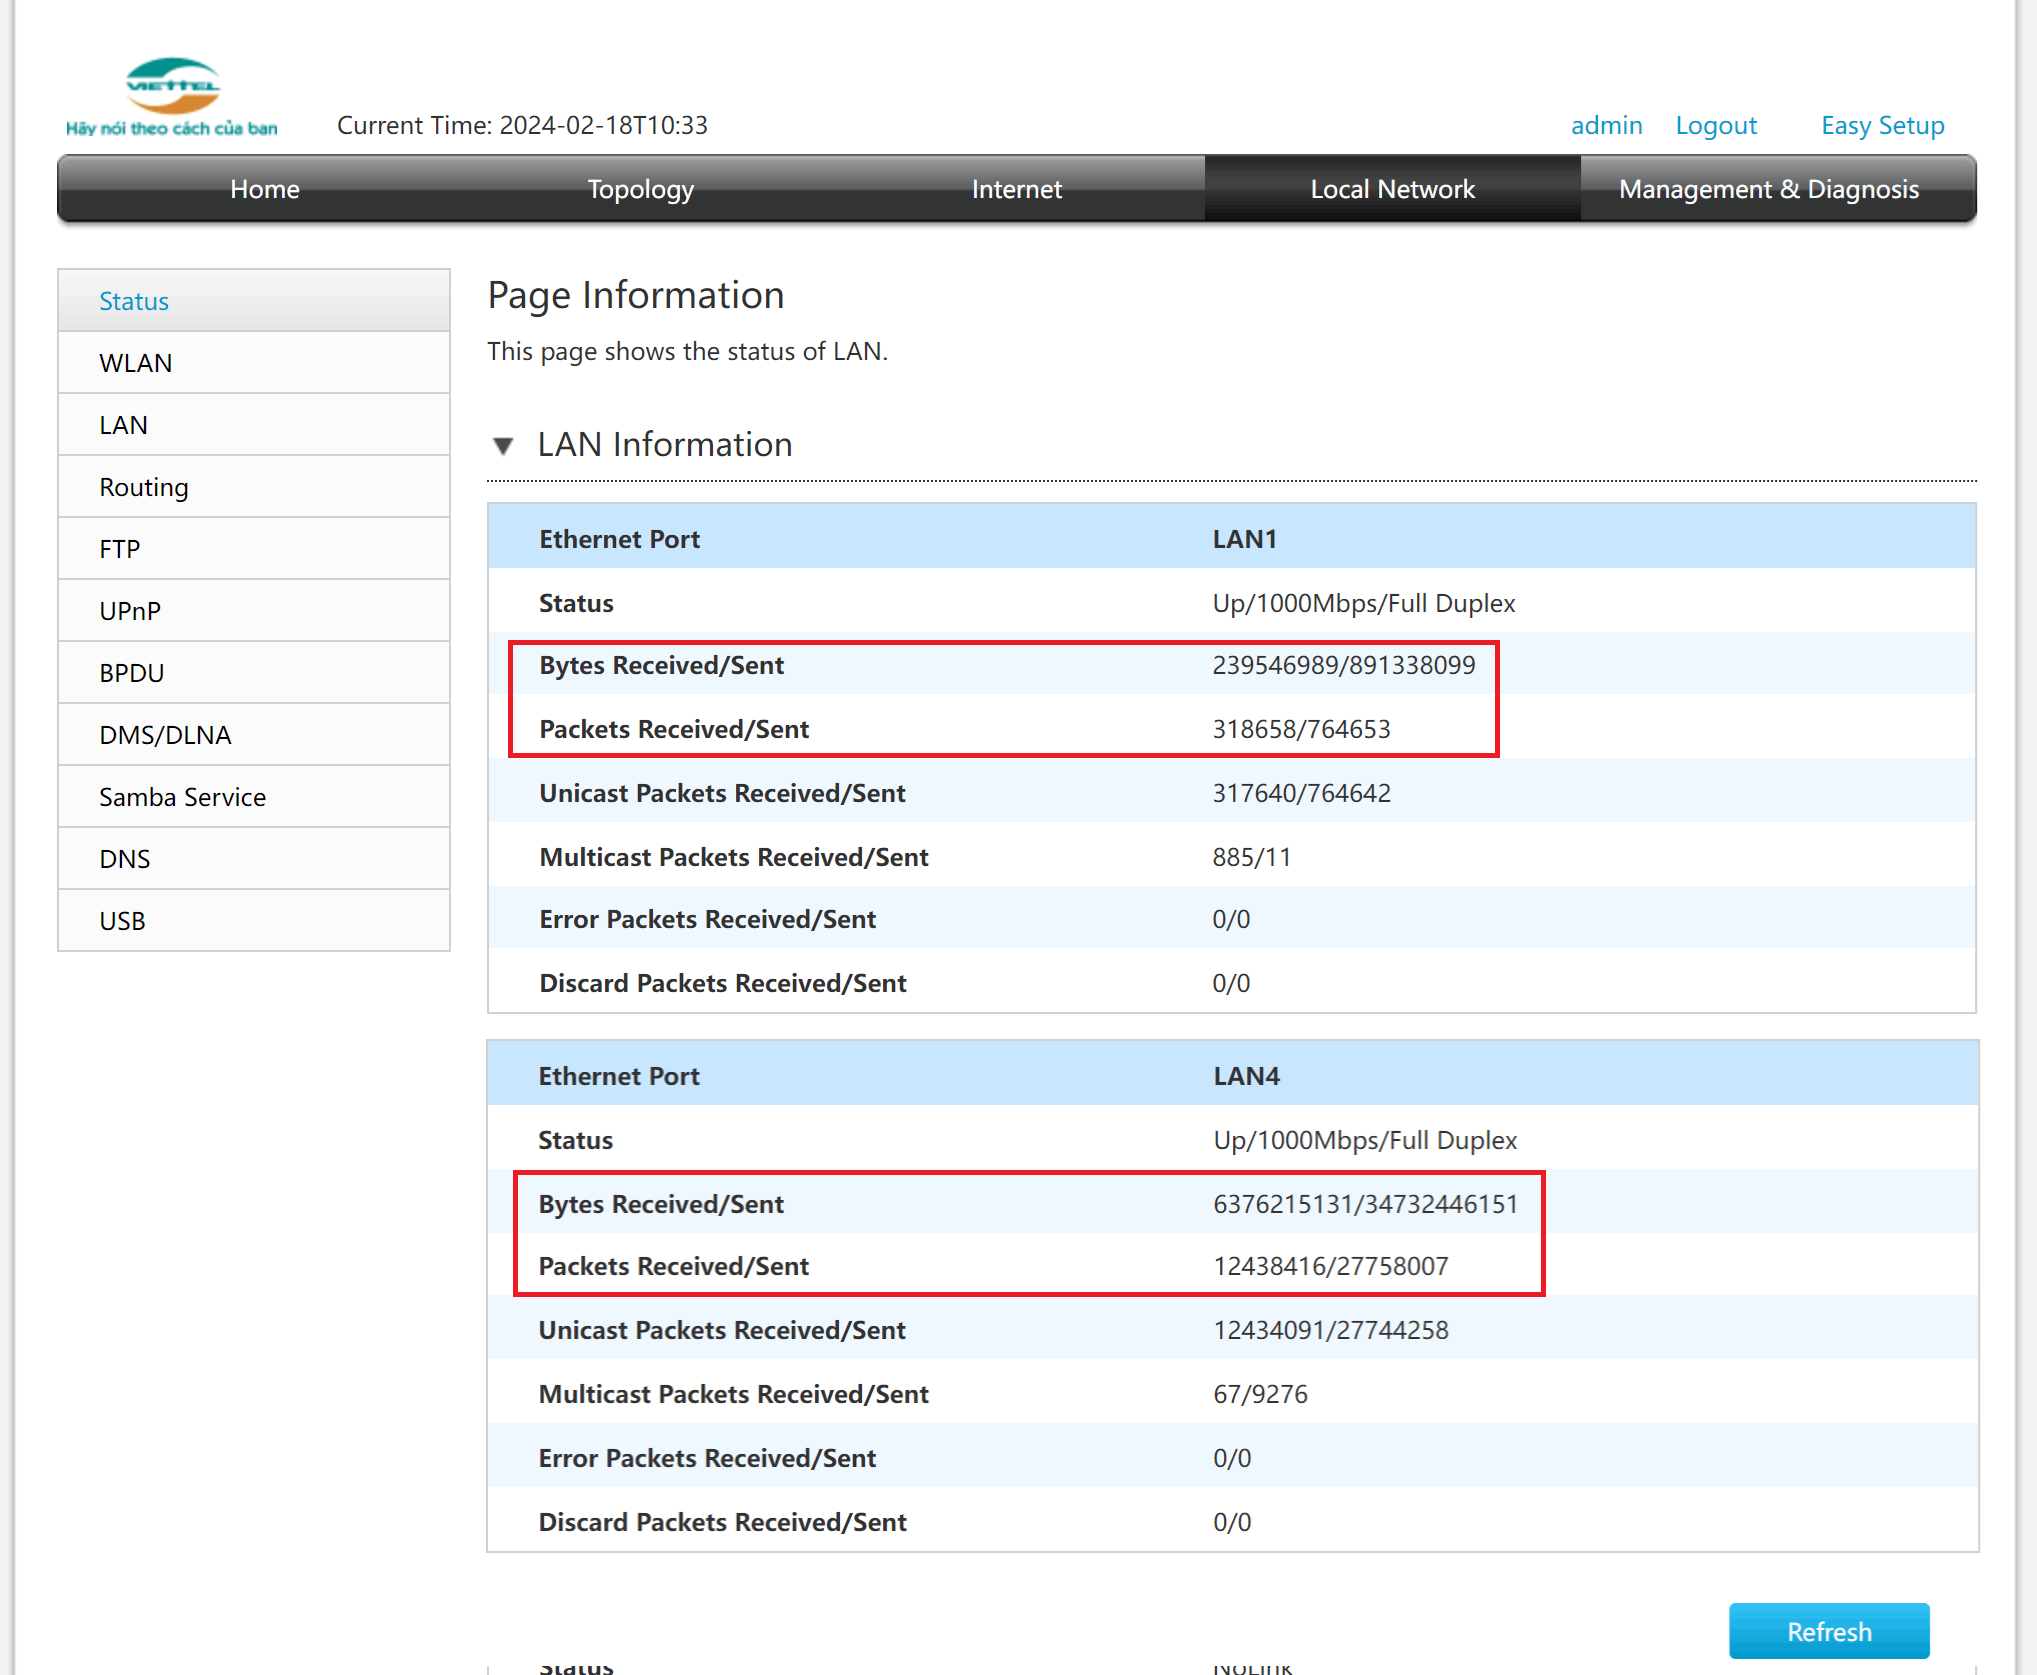Open the BPDU sidebar item
2037x1675 pixels.
(254, 673)
